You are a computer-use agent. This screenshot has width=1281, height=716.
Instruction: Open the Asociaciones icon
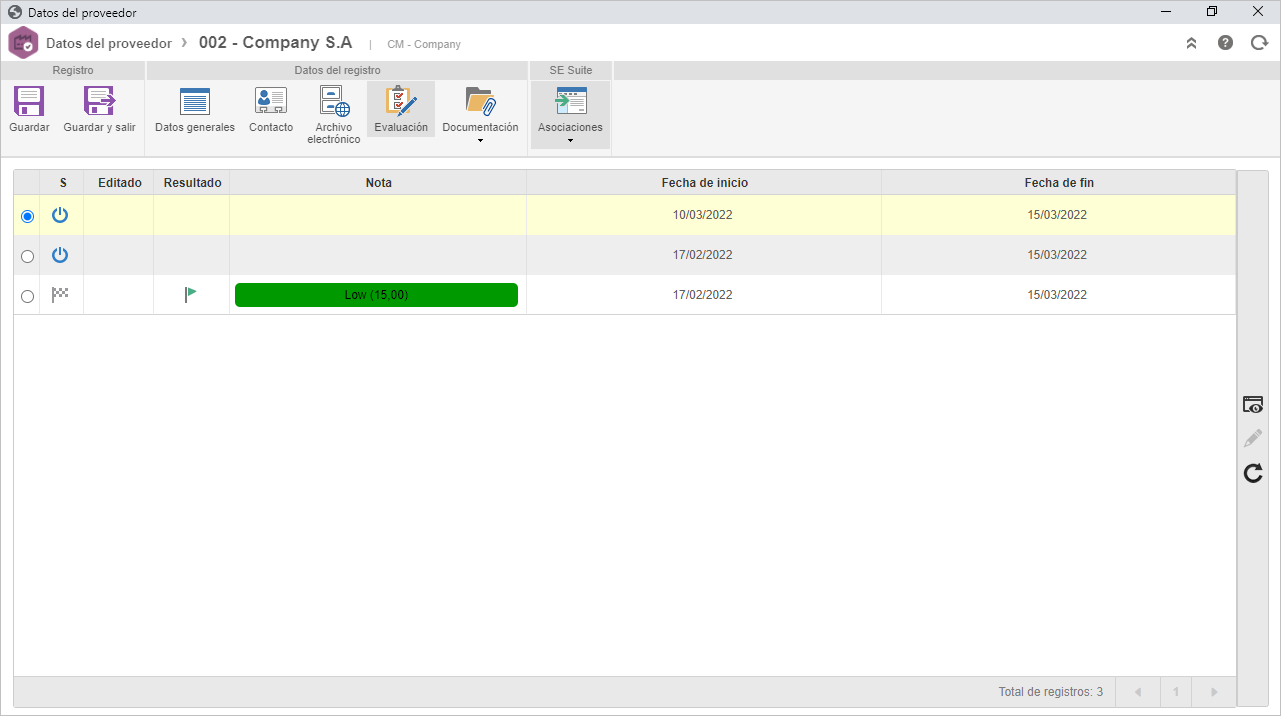(571, 101)
